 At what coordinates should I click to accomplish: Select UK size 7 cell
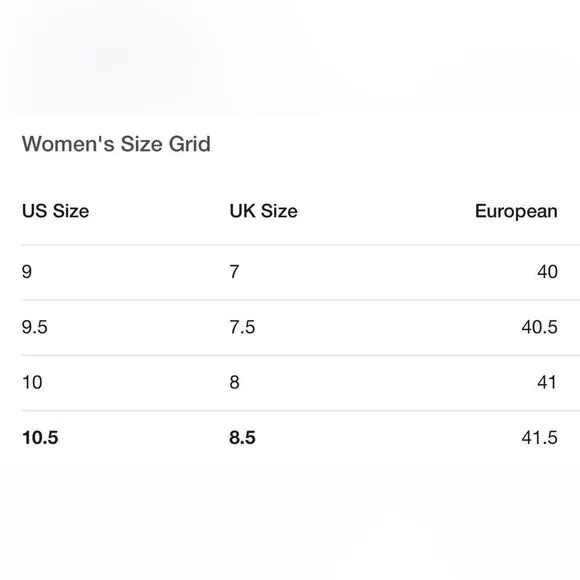pyautogui.click(x=234, y=272)
